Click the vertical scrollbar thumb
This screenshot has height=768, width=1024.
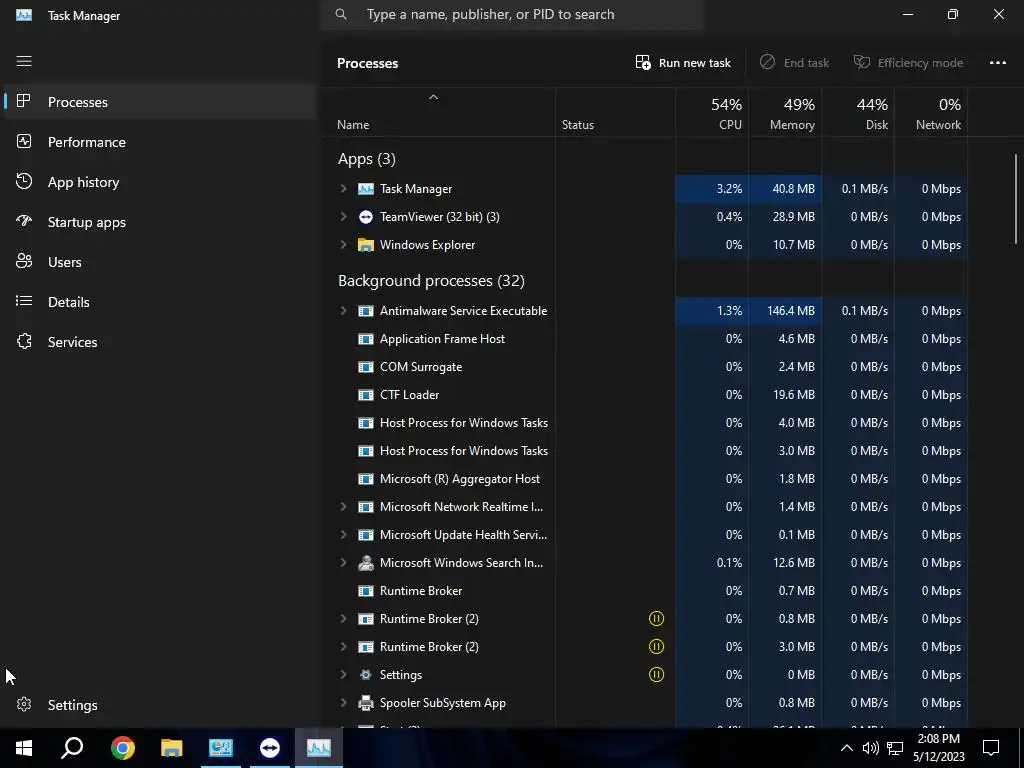(1016, 199)
